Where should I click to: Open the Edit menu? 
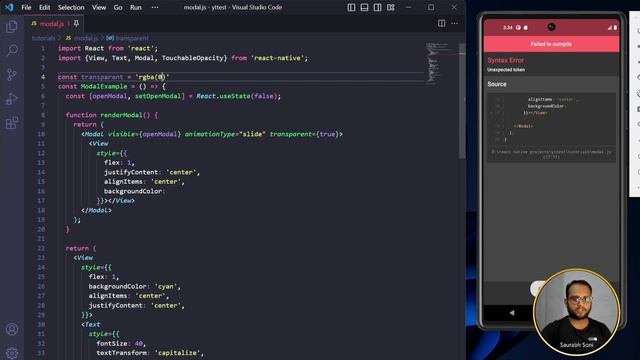[x=44, y=7]
